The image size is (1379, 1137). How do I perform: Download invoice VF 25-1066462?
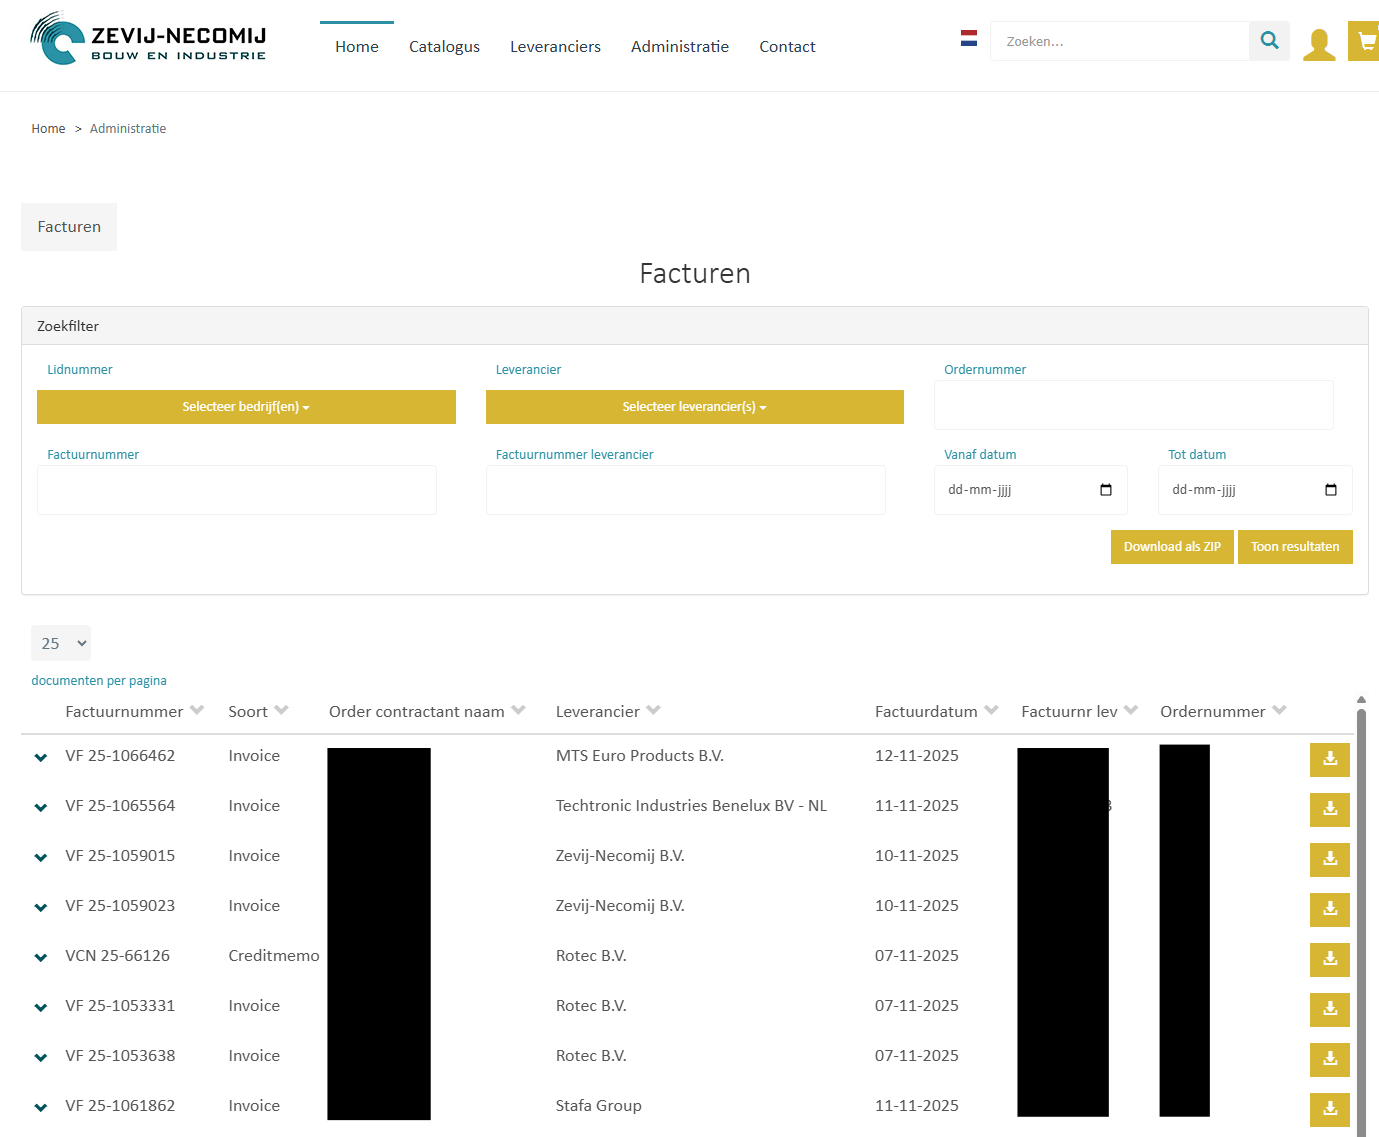click(x=1330, y=760)
